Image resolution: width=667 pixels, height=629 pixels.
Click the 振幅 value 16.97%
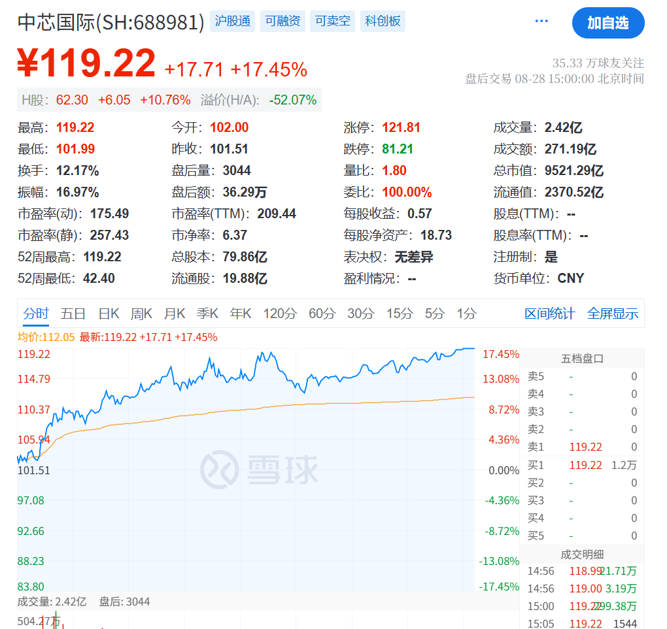point(77,192)
